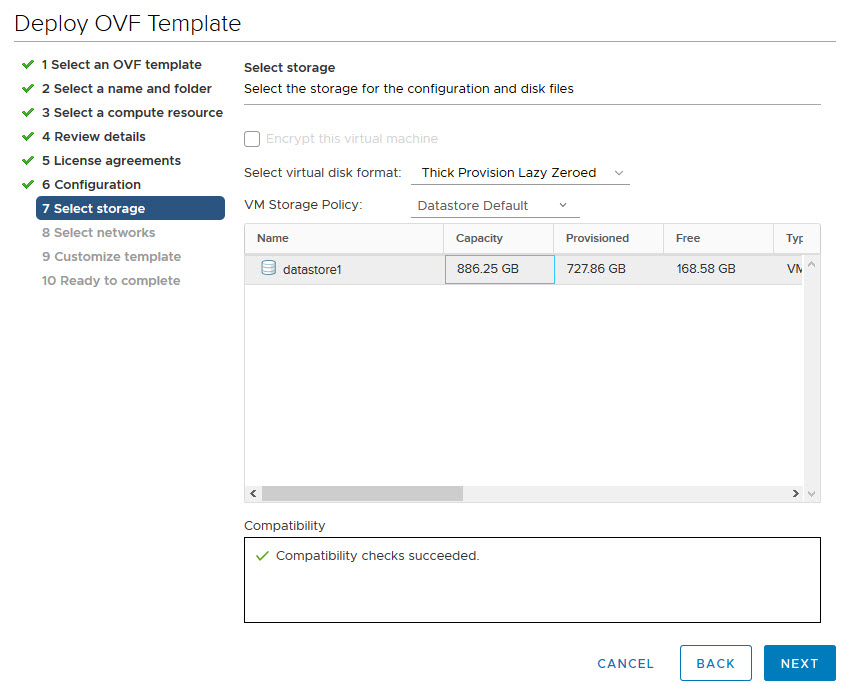Go to step 1 Select an OVF template
The width and height of the screenshot is (848, 684).
[121, 65]
